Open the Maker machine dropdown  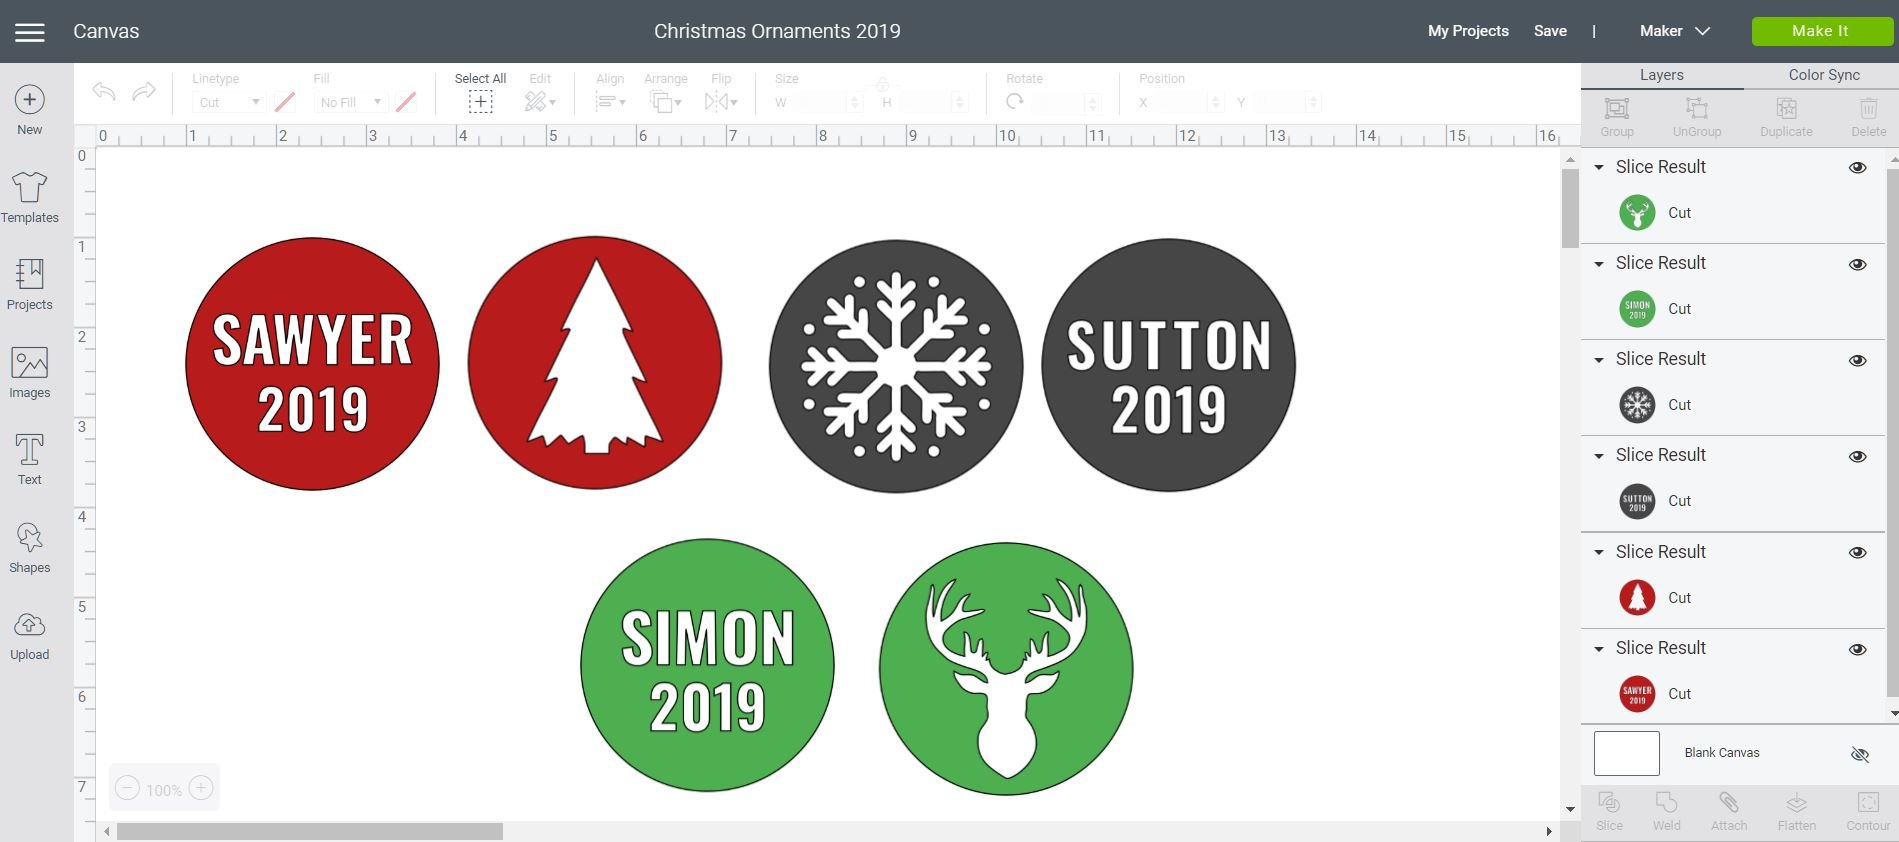(1675, 31)
